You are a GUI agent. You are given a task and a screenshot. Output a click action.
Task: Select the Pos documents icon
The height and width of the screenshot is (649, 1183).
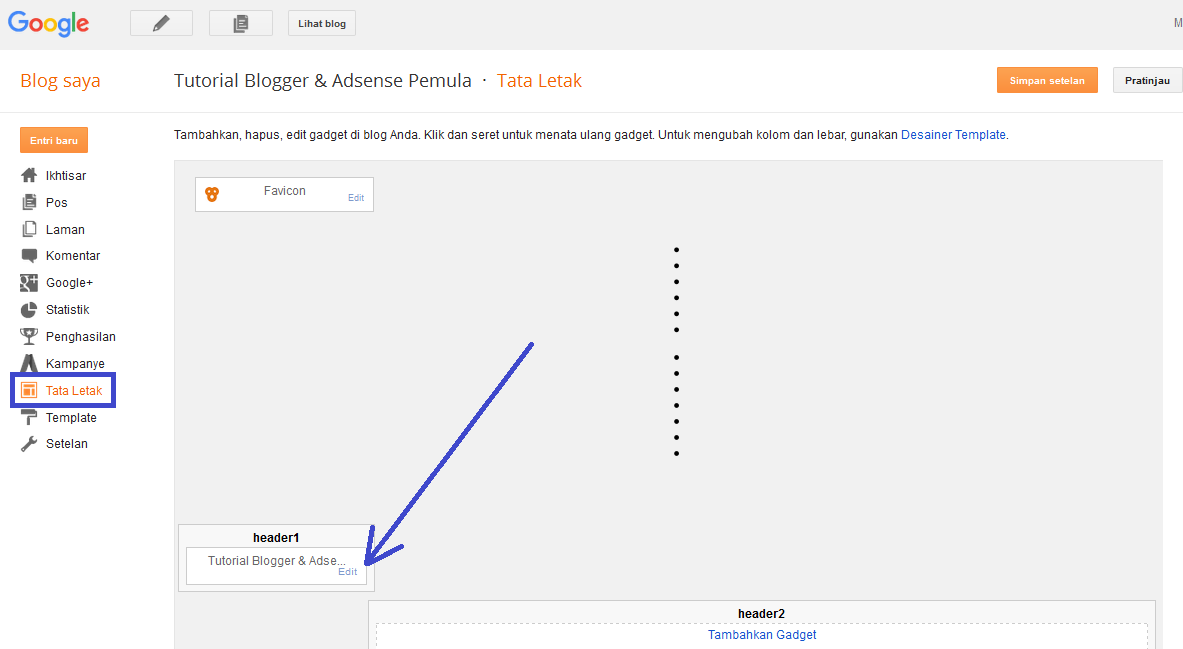tap(29, 202)
